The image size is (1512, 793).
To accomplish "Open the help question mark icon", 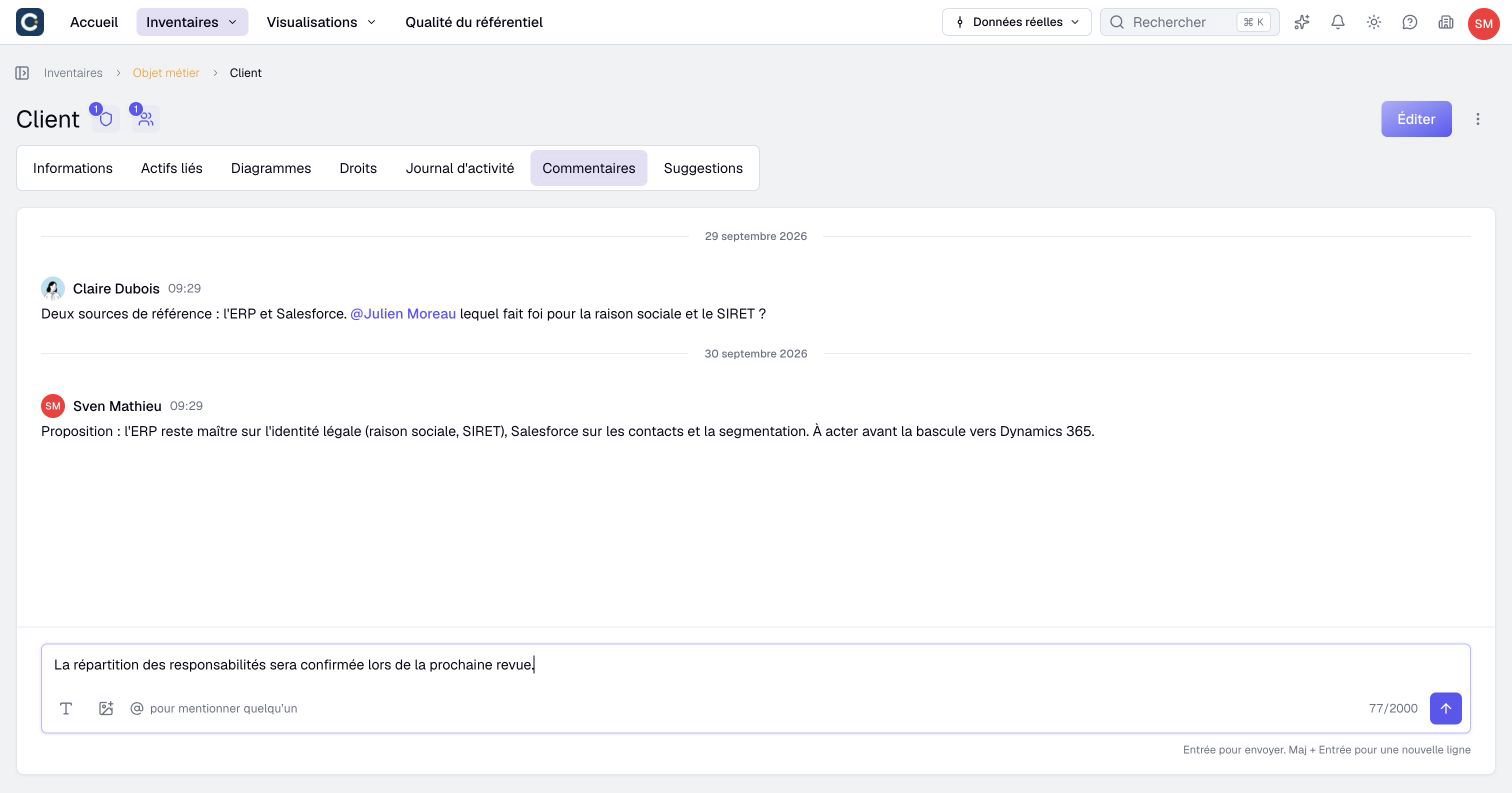I will pos(1410,22).
